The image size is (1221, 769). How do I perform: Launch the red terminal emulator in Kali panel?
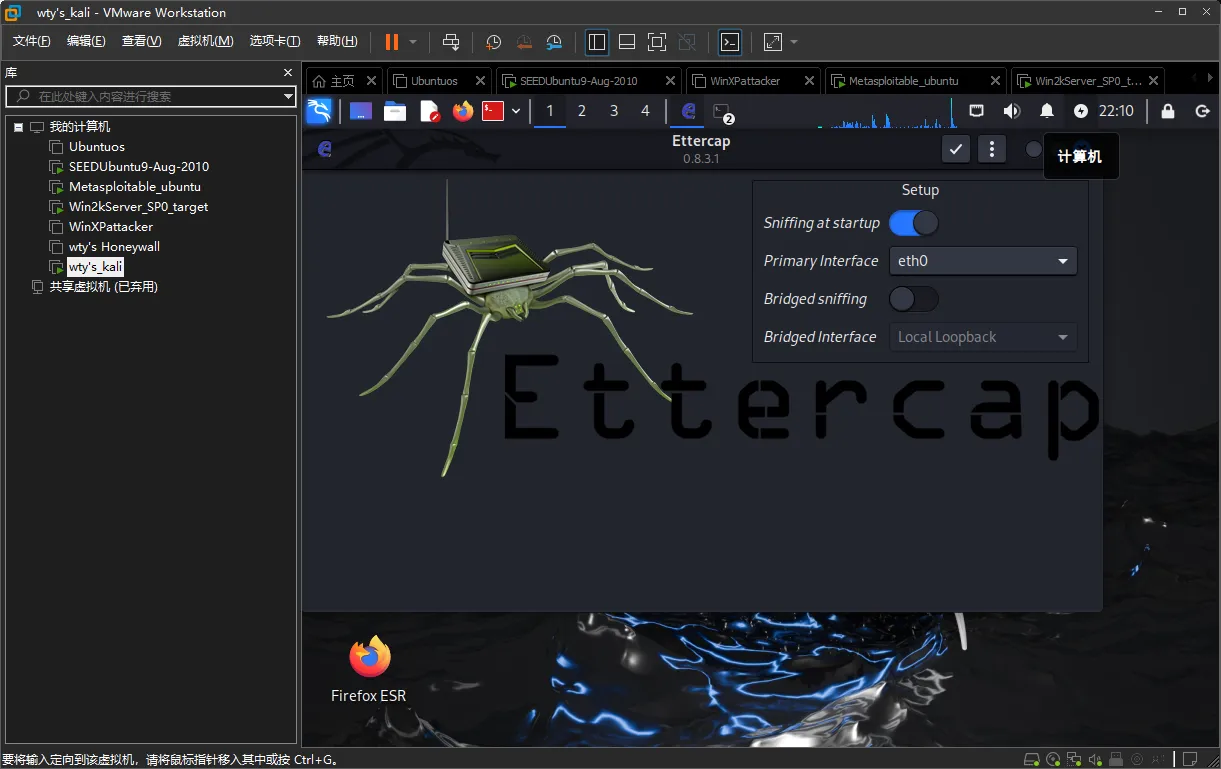(492, 111)
